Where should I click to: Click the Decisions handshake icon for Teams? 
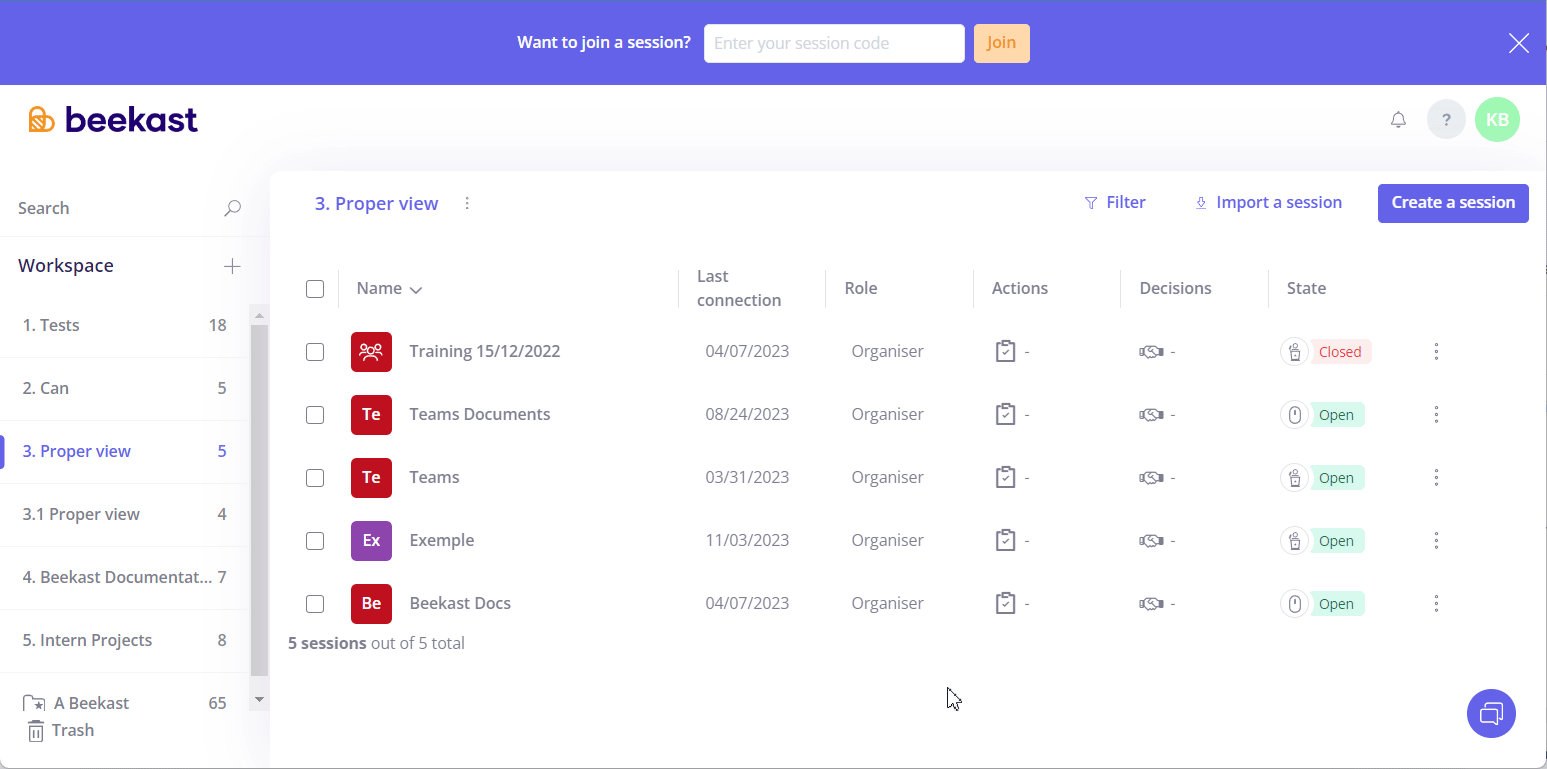pyautogui.click(x=1151, y=477)
